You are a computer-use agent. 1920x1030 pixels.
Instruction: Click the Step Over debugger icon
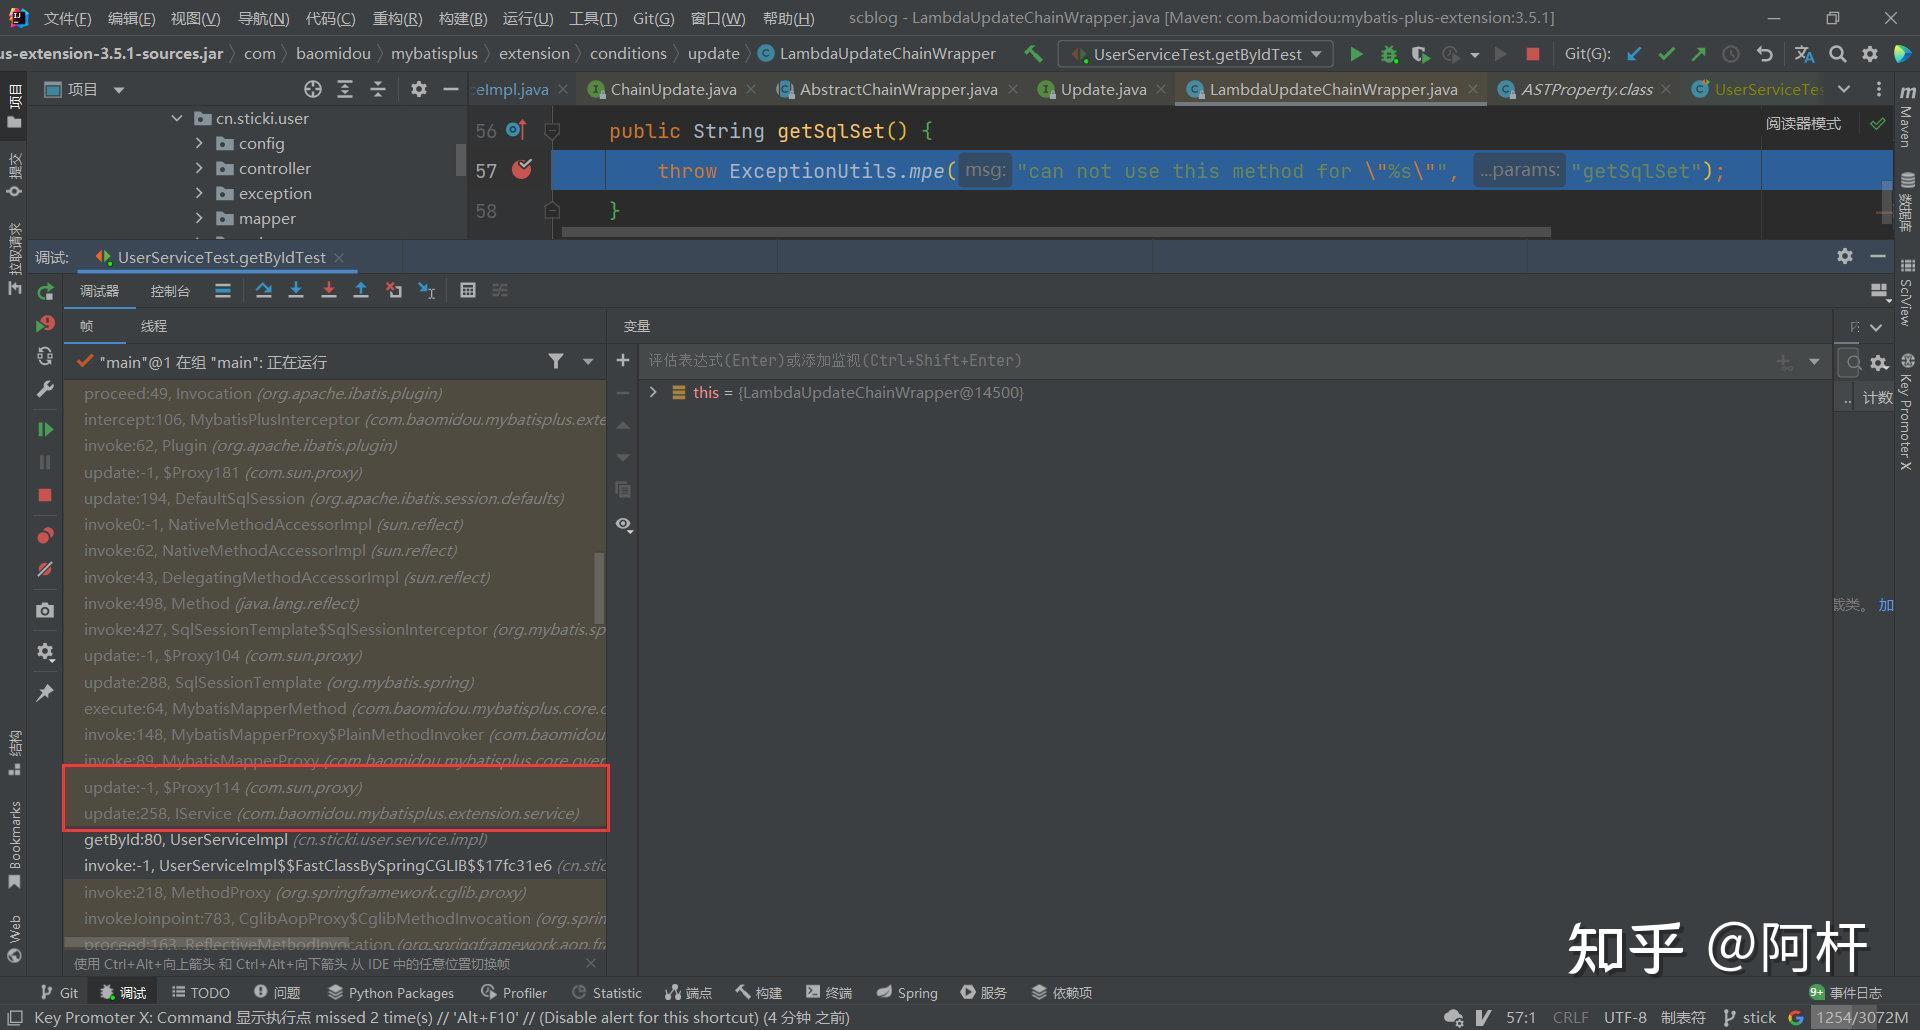click(263, 291)
